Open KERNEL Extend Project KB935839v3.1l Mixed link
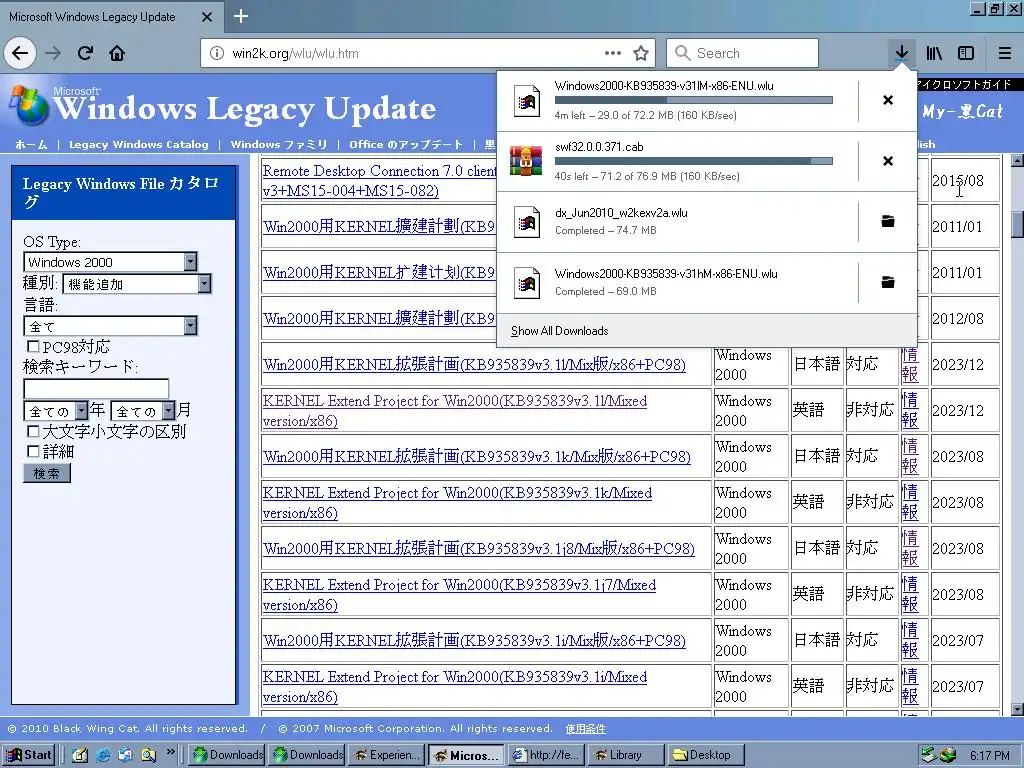The image size is (1024, 768). coord(455,411)
